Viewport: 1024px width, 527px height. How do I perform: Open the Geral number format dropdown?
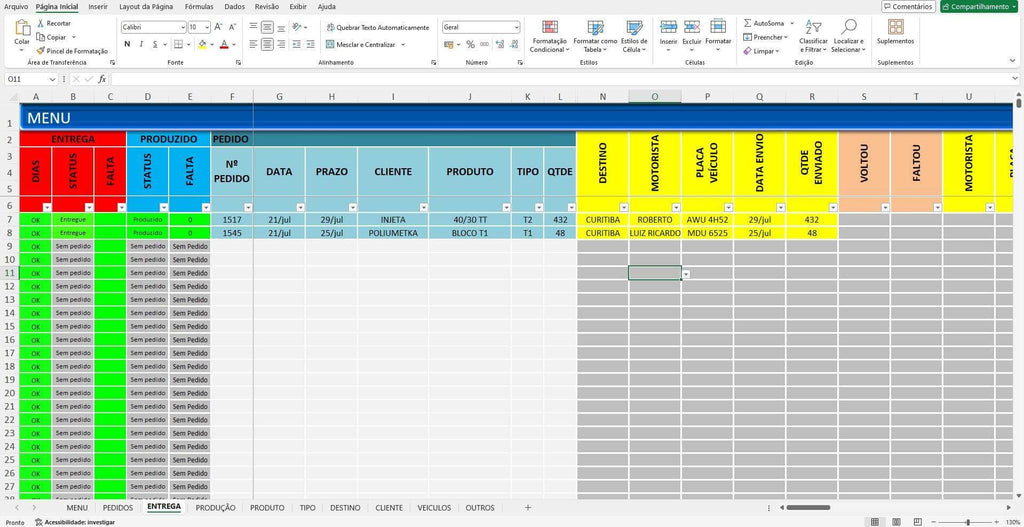click(516, 28)
